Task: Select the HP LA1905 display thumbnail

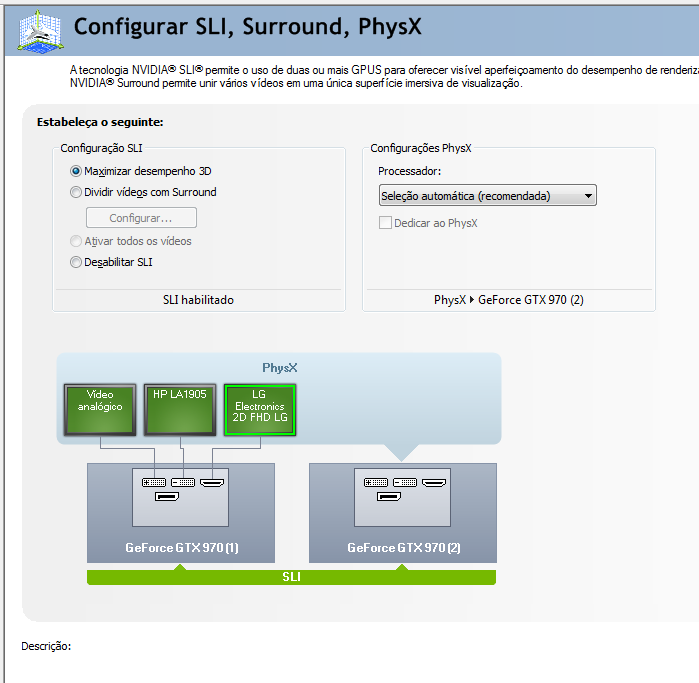Action: point(180,410)
